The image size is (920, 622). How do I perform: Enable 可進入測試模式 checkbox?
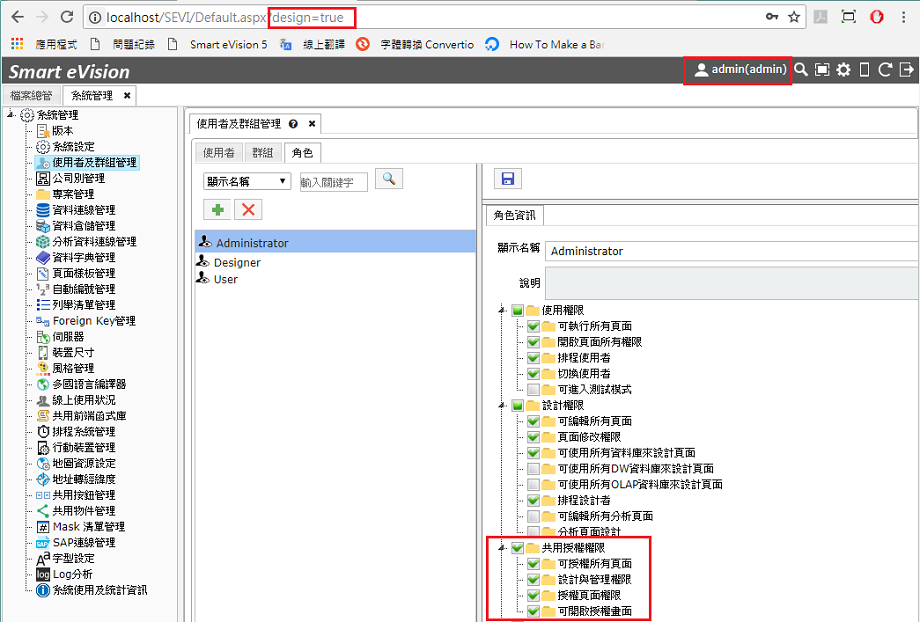point(533,390)
